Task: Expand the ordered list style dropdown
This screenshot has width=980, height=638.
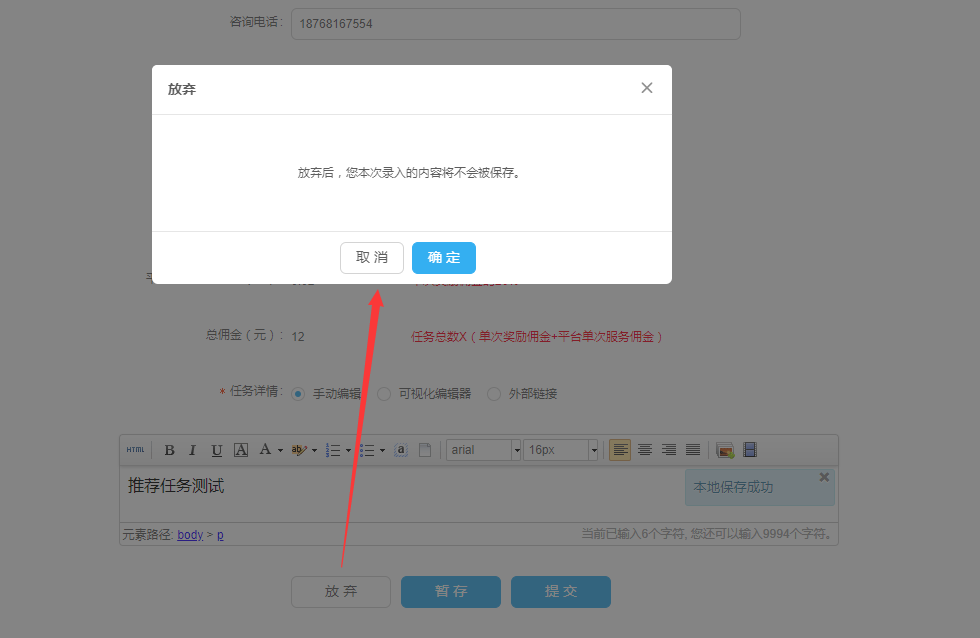Action: pyautogui.click(x=348, y=450)
